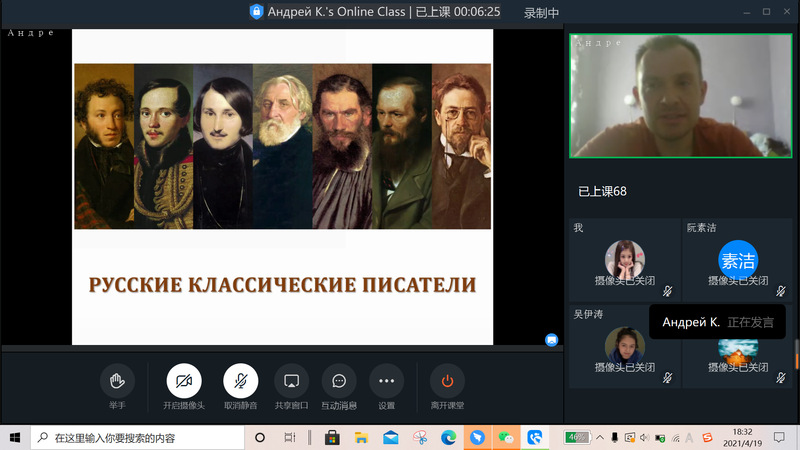800x450 pixels.
Task: Open Microsoft Store from taskbar
Action: (332, 438)
